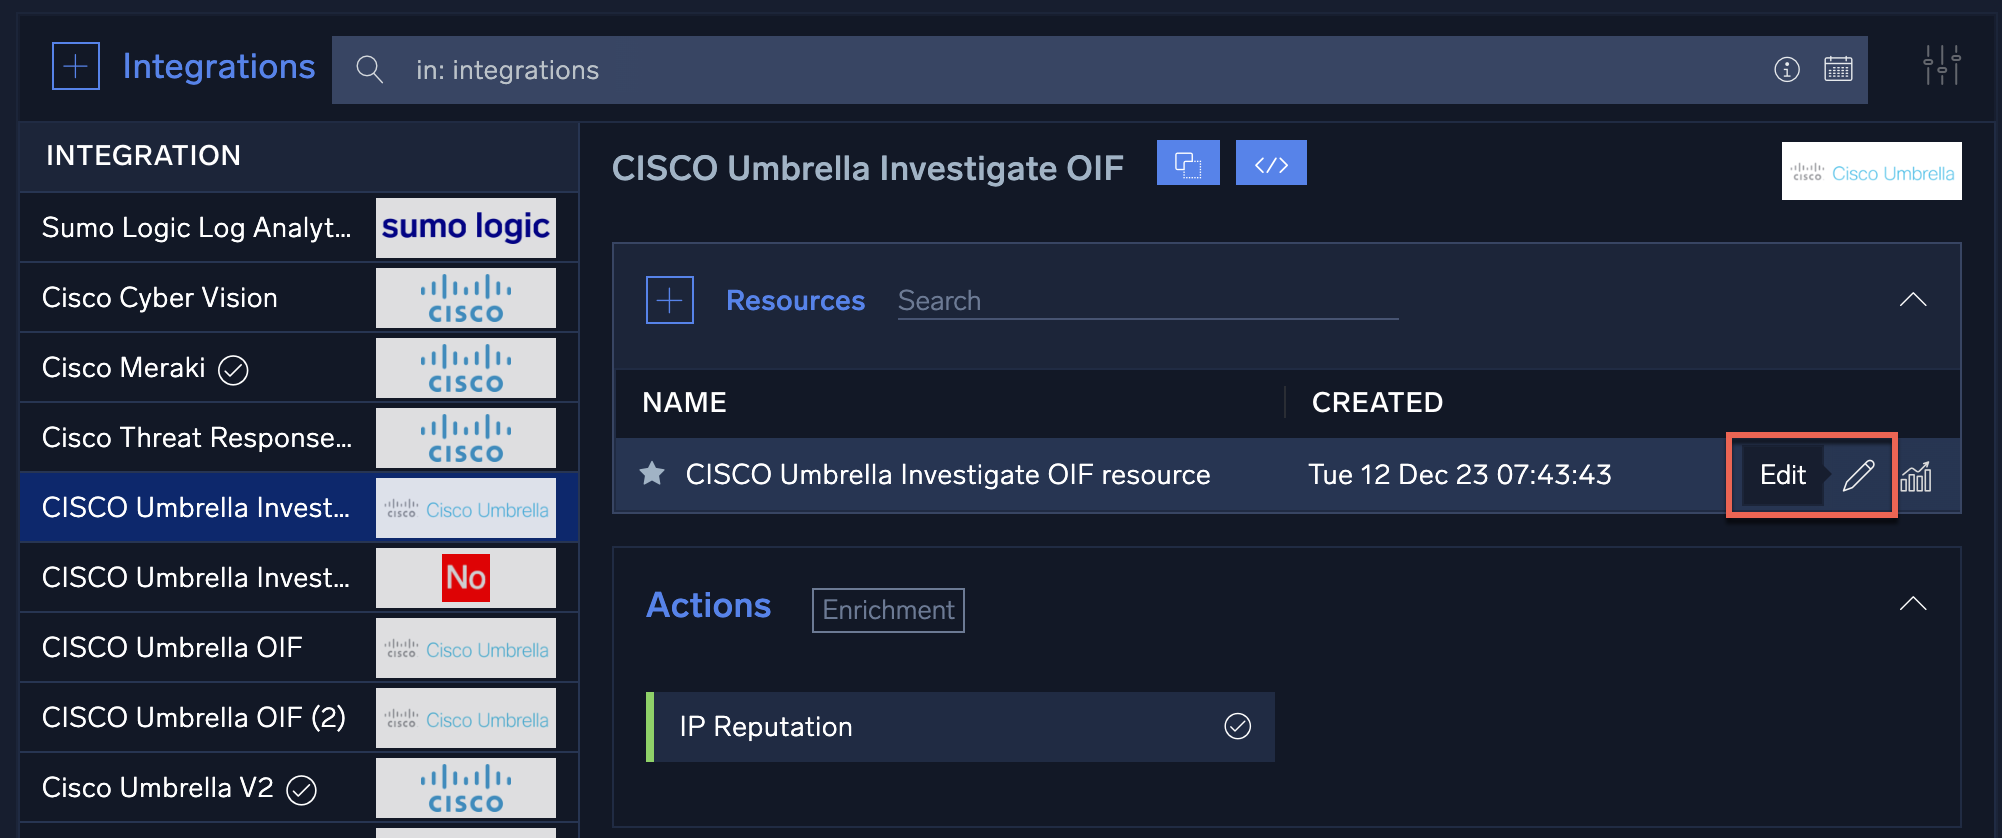Edit resource using the pencil icon

pos(1858,475)
